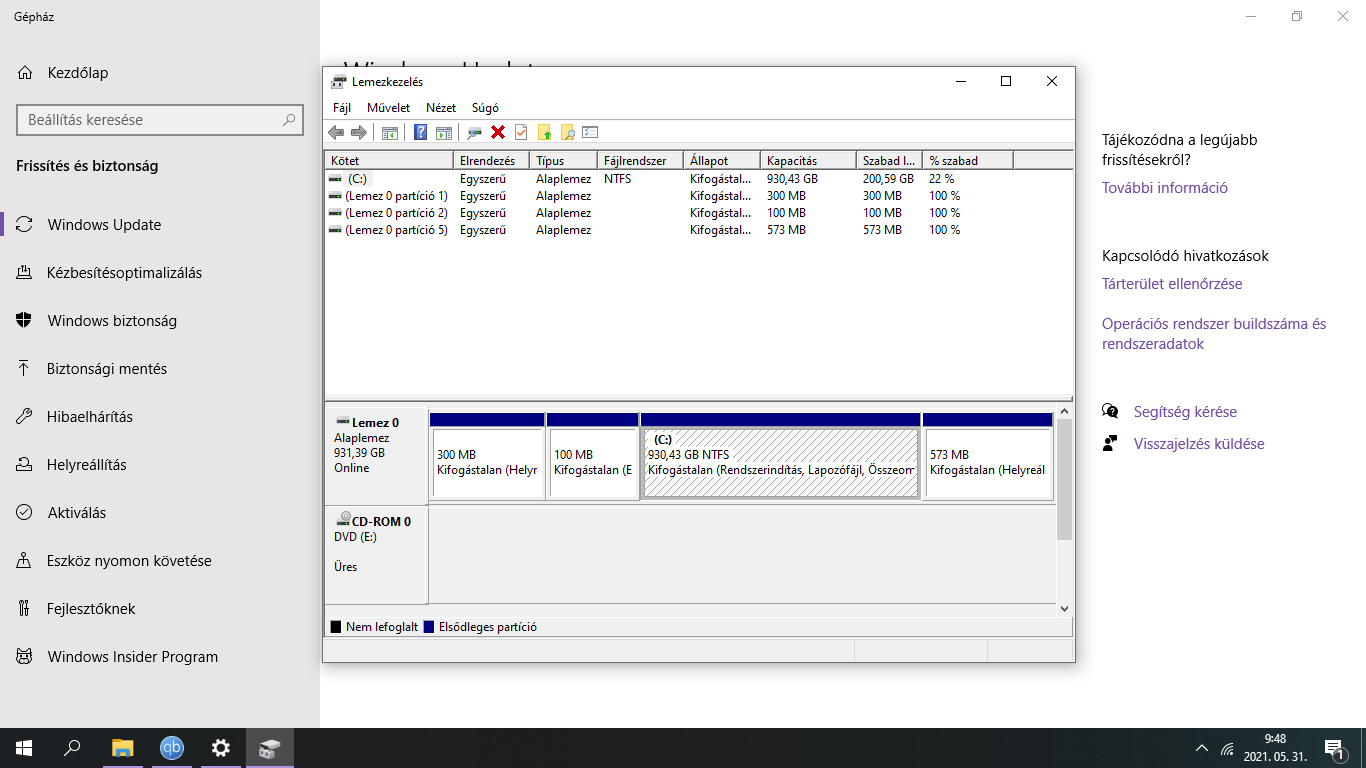This screenshot has height=768, width=1366.
Task: Click the Segítség kérése chat icon
Action: (1110, 412)
